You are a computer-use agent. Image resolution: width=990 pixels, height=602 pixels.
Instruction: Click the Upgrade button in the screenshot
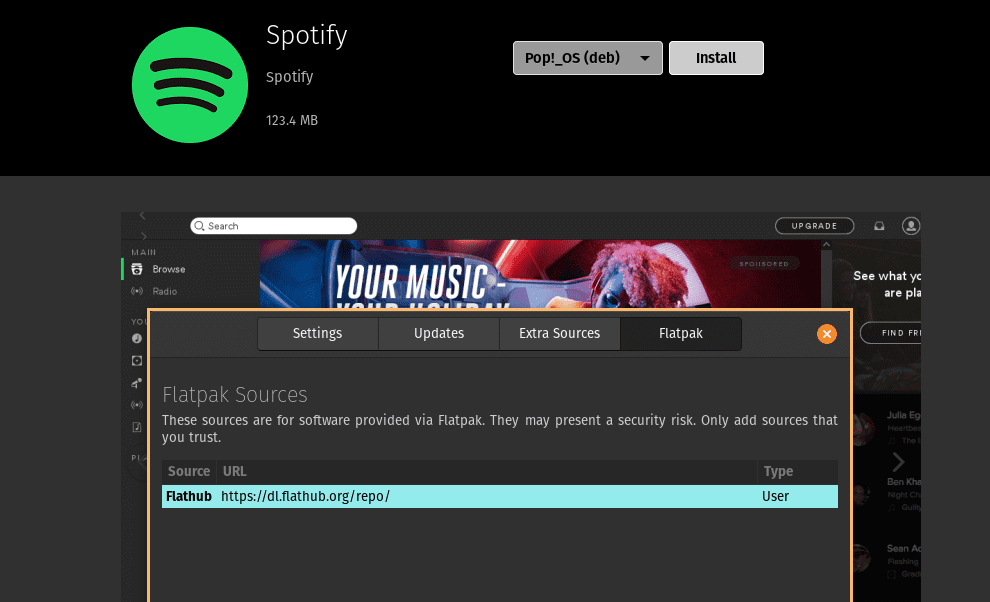[814, 226]
